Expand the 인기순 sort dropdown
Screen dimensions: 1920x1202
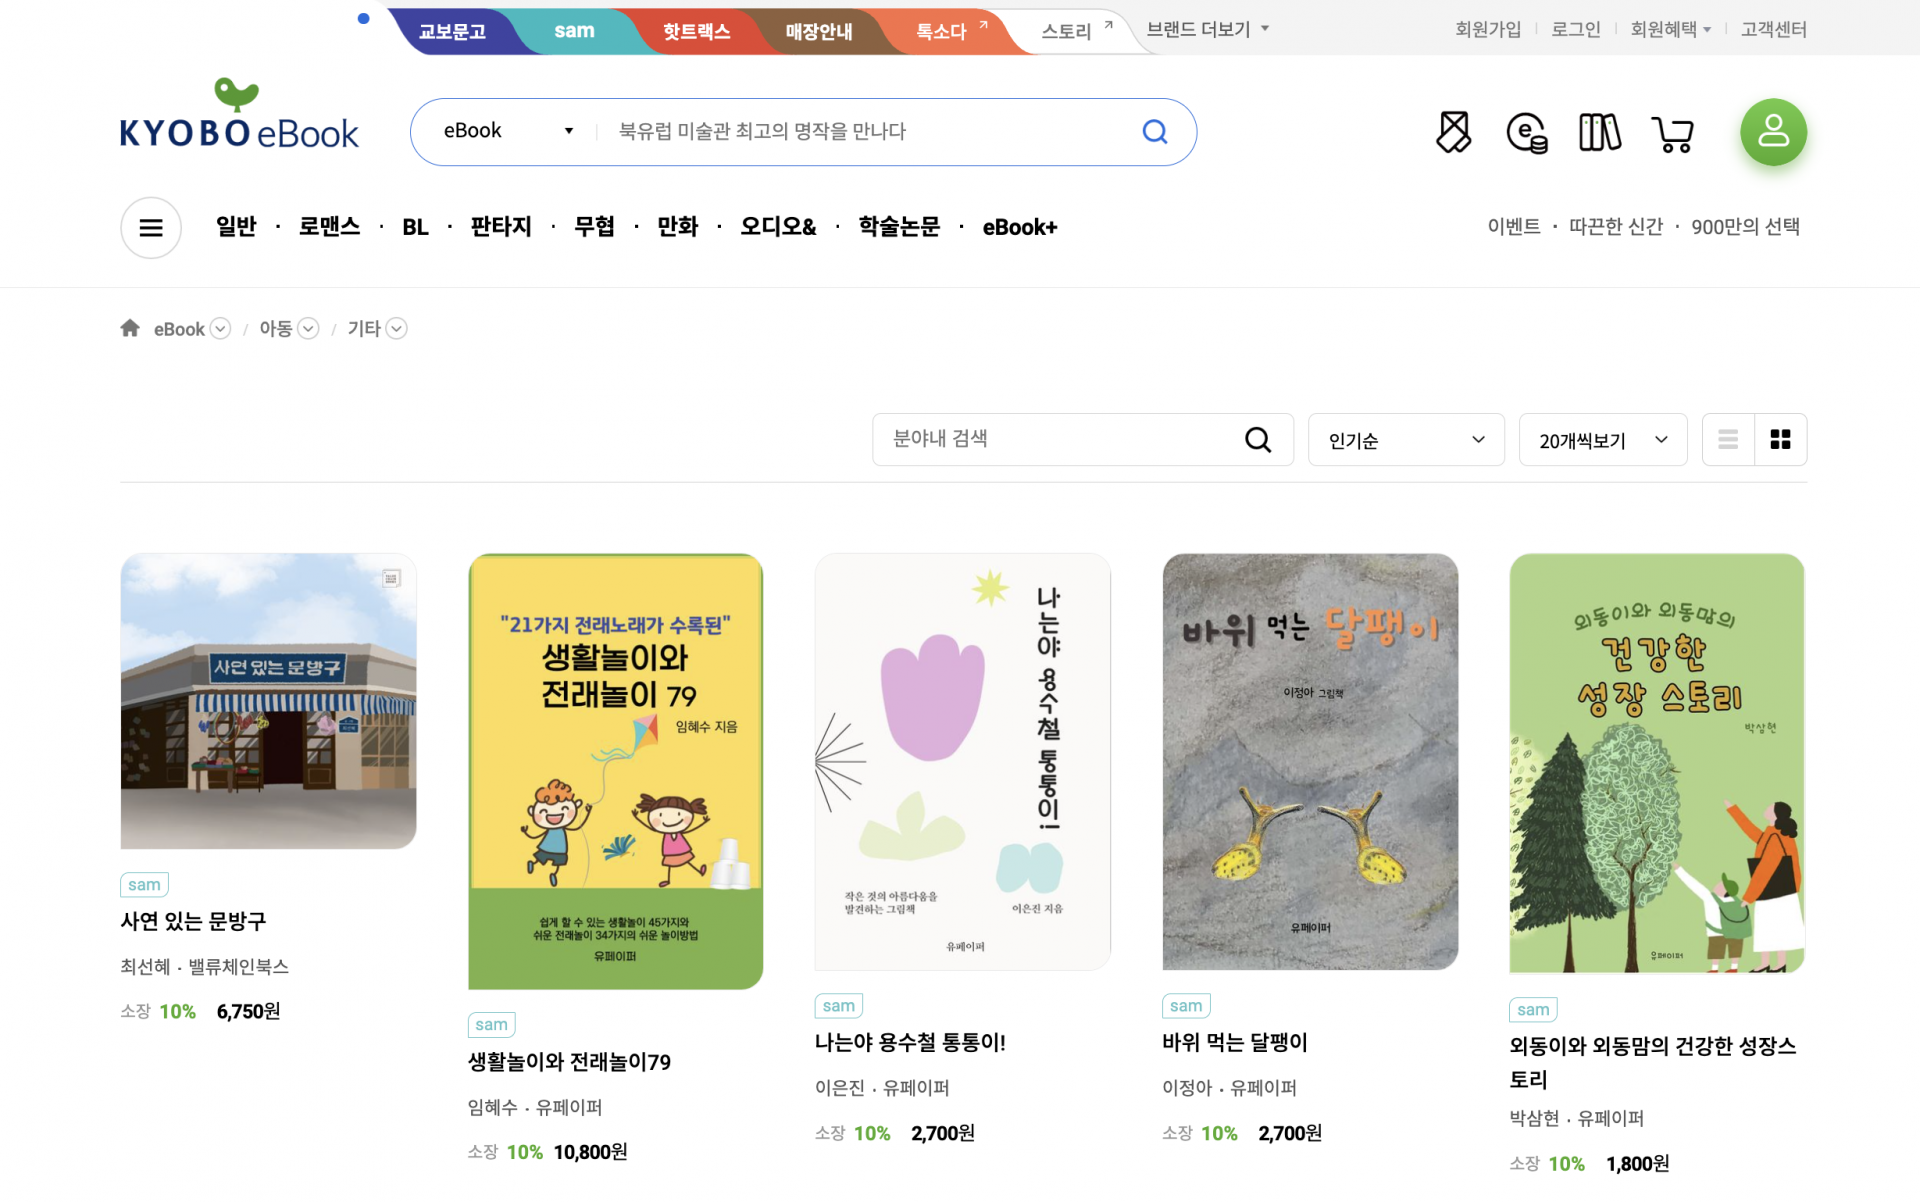[x=1405, y=440]
